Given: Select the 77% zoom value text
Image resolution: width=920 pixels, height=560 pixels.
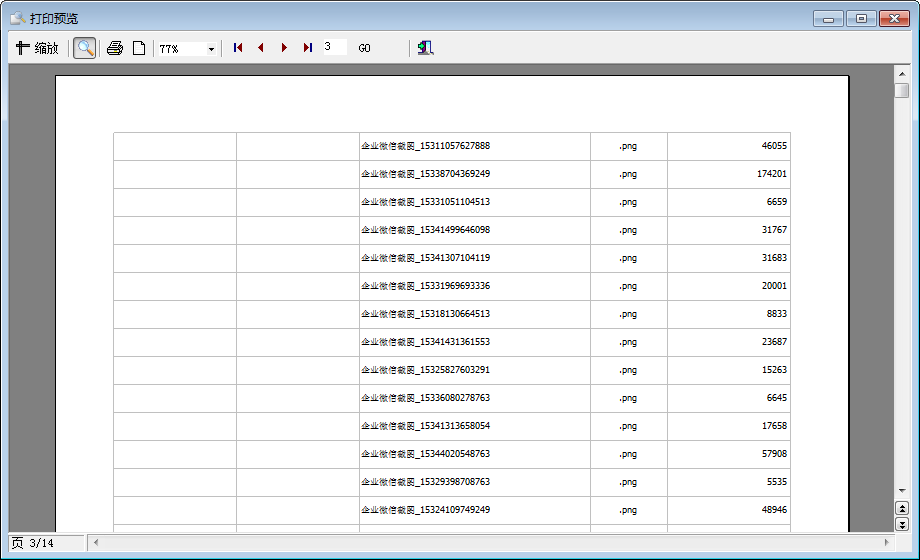Looking at the screenshot, I should 180,49.
